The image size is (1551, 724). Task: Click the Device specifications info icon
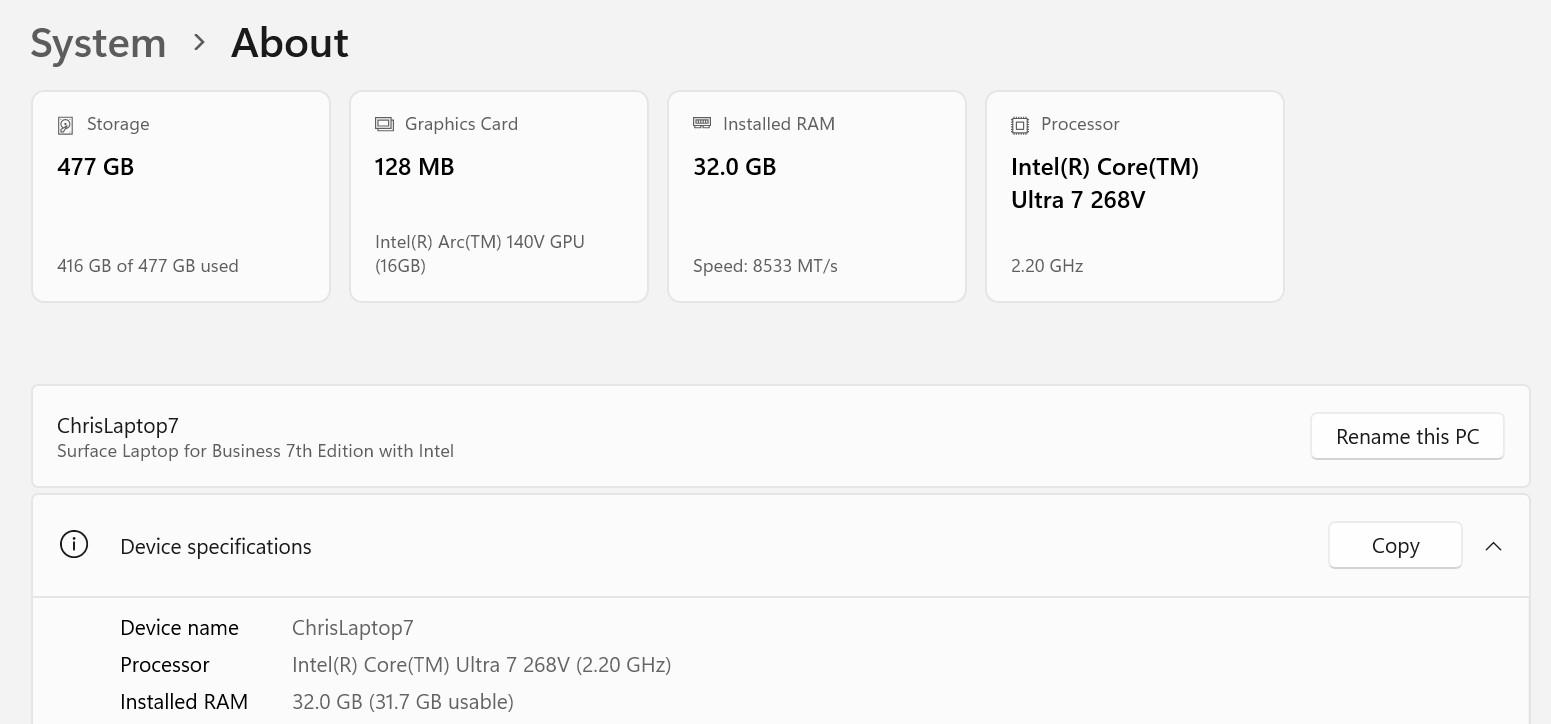pyautogui.click(x=74, y=545)
